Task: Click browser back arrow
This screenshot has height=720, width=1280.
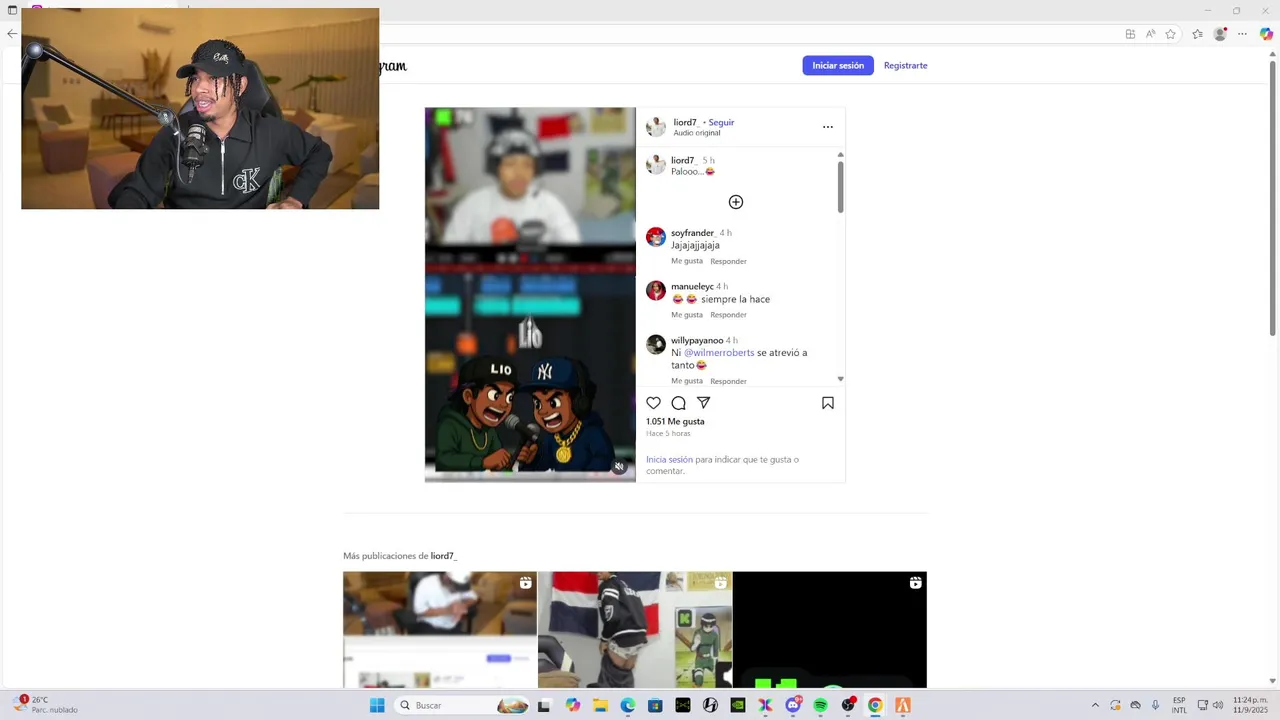Action: 11,34
